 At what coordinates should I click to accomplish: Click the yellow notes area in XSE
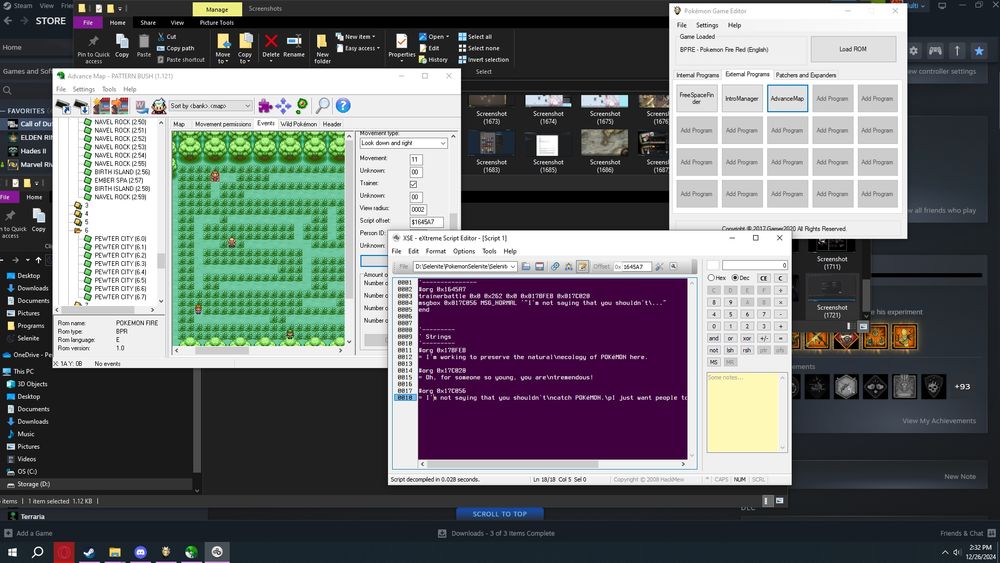click(746, 413)
